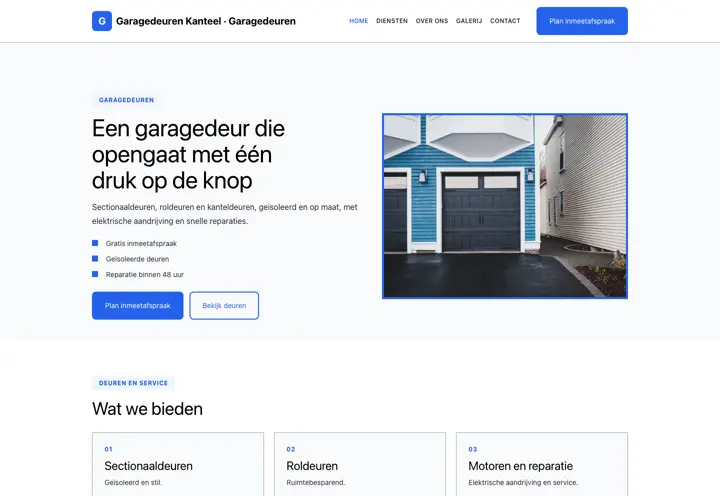Click the Wat we bieden heading
The image size is (720, 496).
[147, 409]
